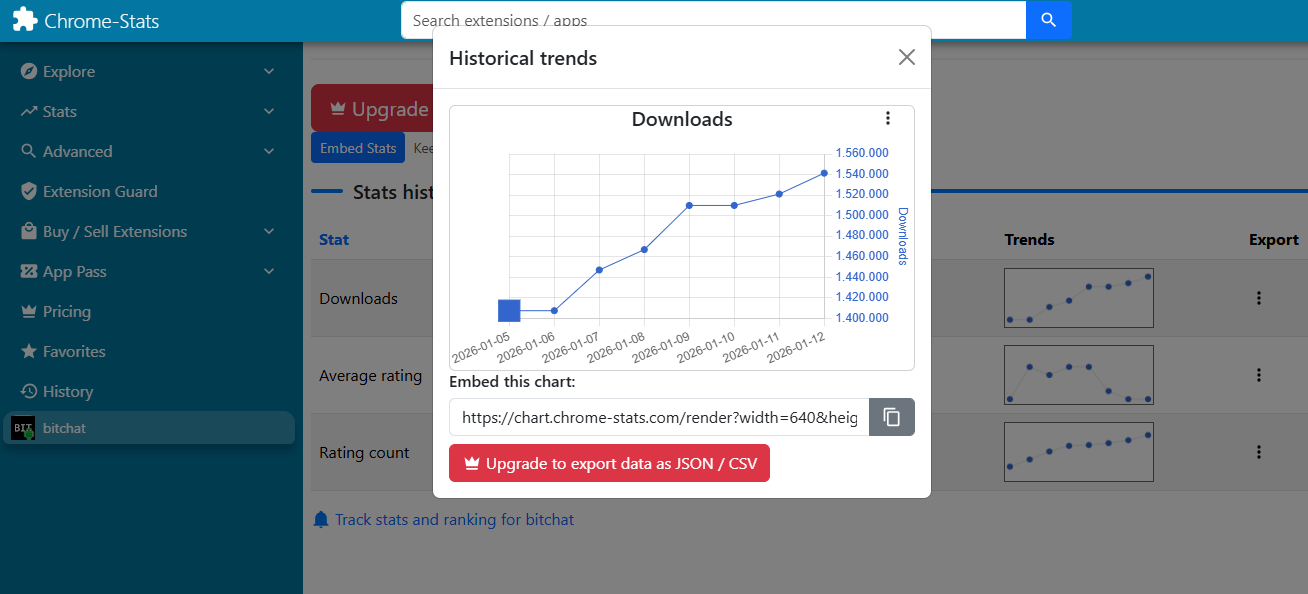The width and height of the screenshot is (1308, 594).
Task: Click the Chrome-Stats puzzle logo icon
Action: pos(25,21)
